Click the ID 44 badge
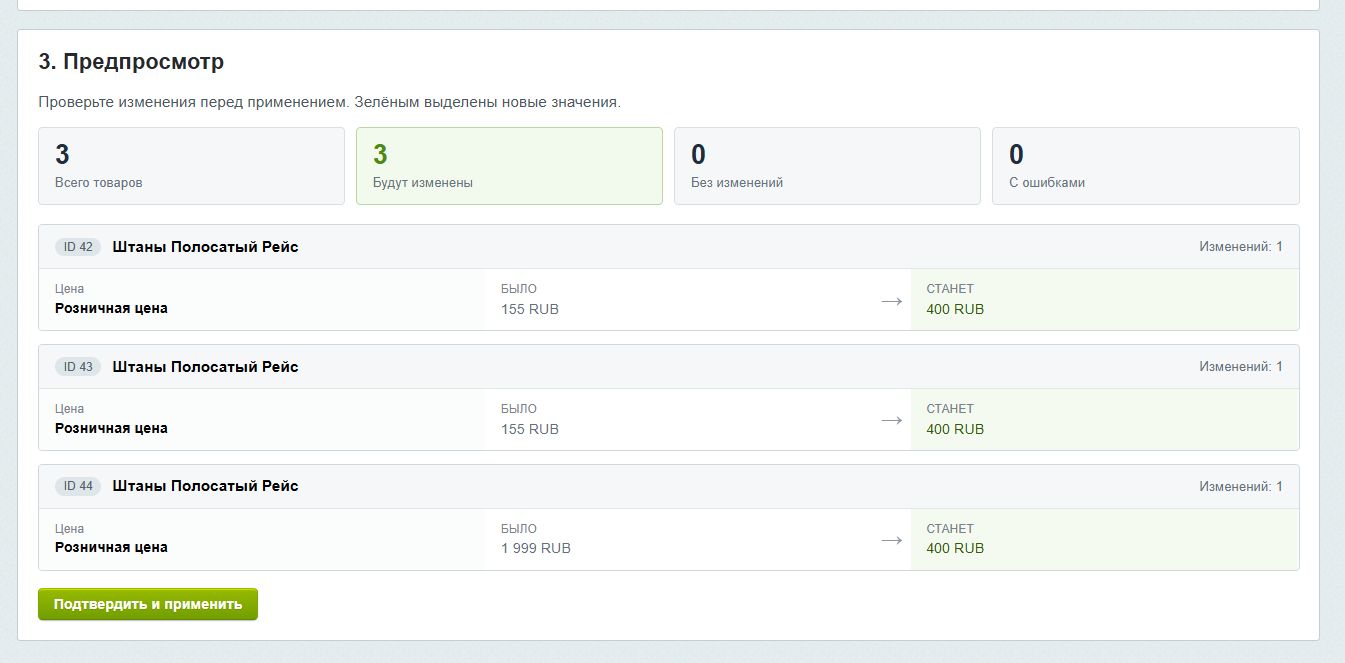Screen dimensions: 1345x663 [78, 486]
